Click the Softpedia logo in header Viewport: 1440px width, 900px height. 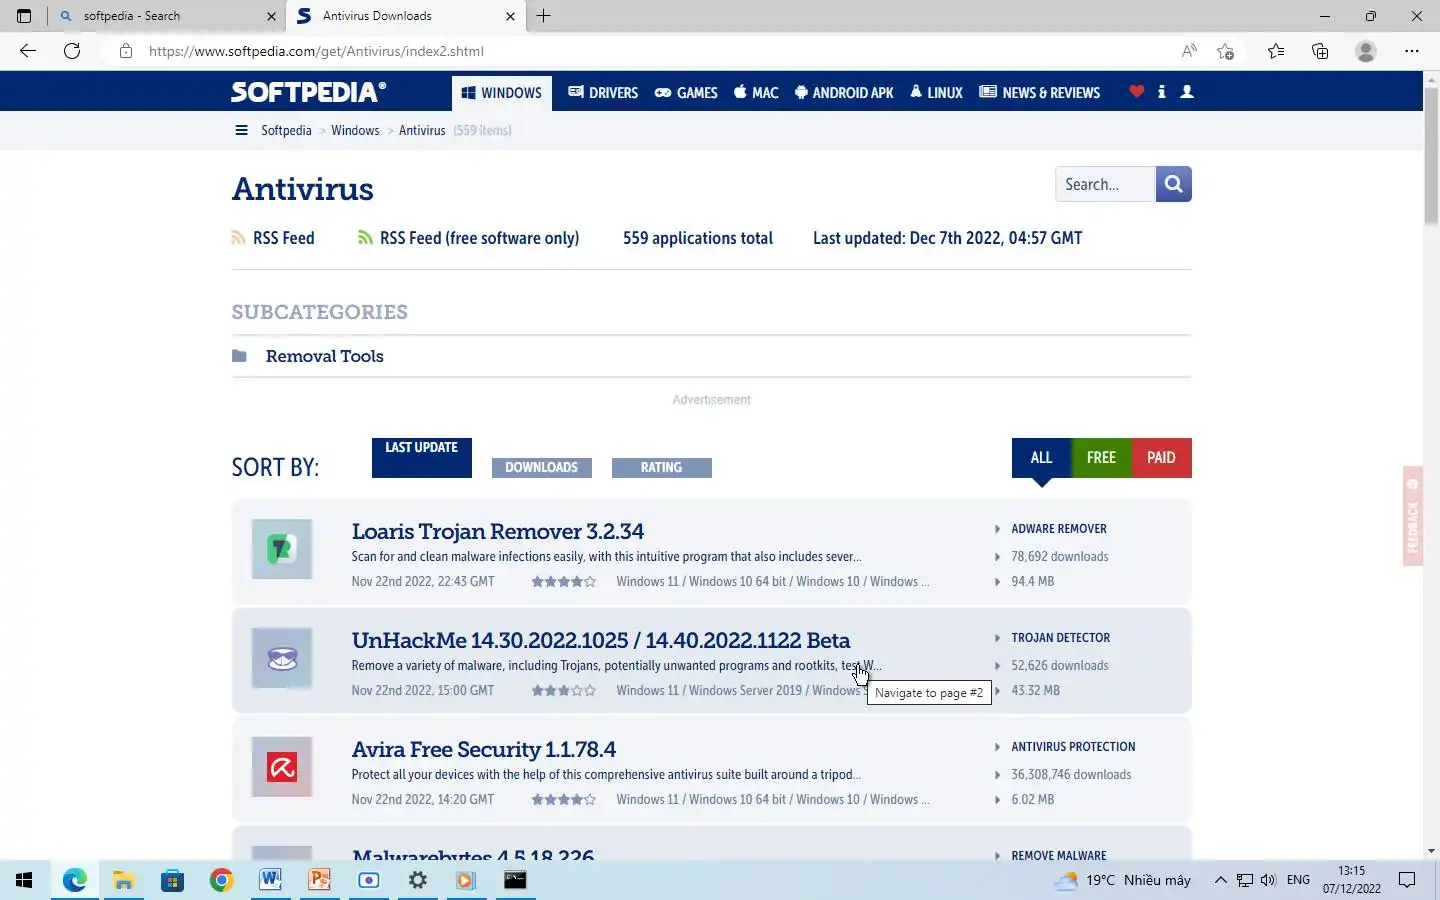(x=308, y=92)
